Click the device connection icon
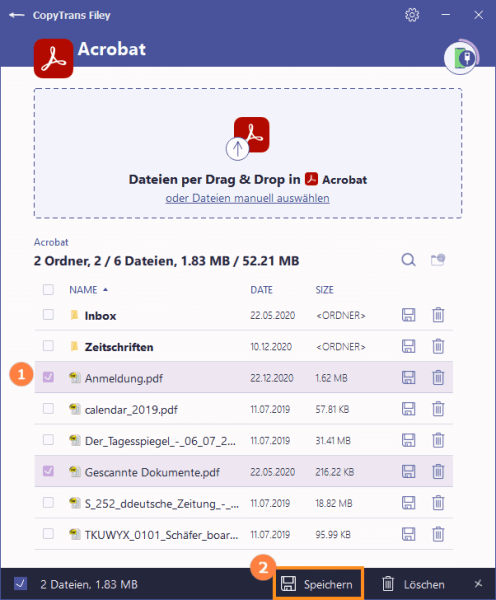 click(461, 58)
